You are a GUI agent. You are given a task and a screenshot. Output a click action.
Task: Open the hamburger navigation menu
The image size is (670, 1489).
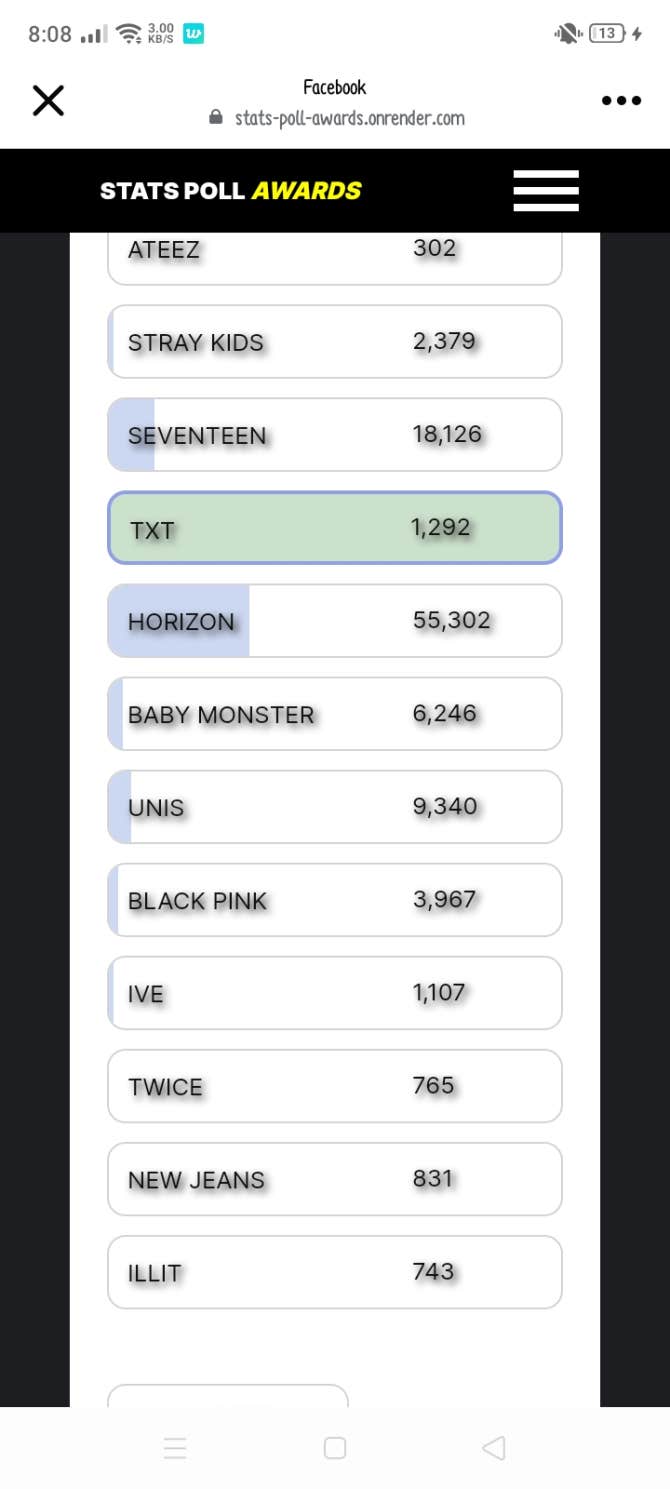[546, 191]
